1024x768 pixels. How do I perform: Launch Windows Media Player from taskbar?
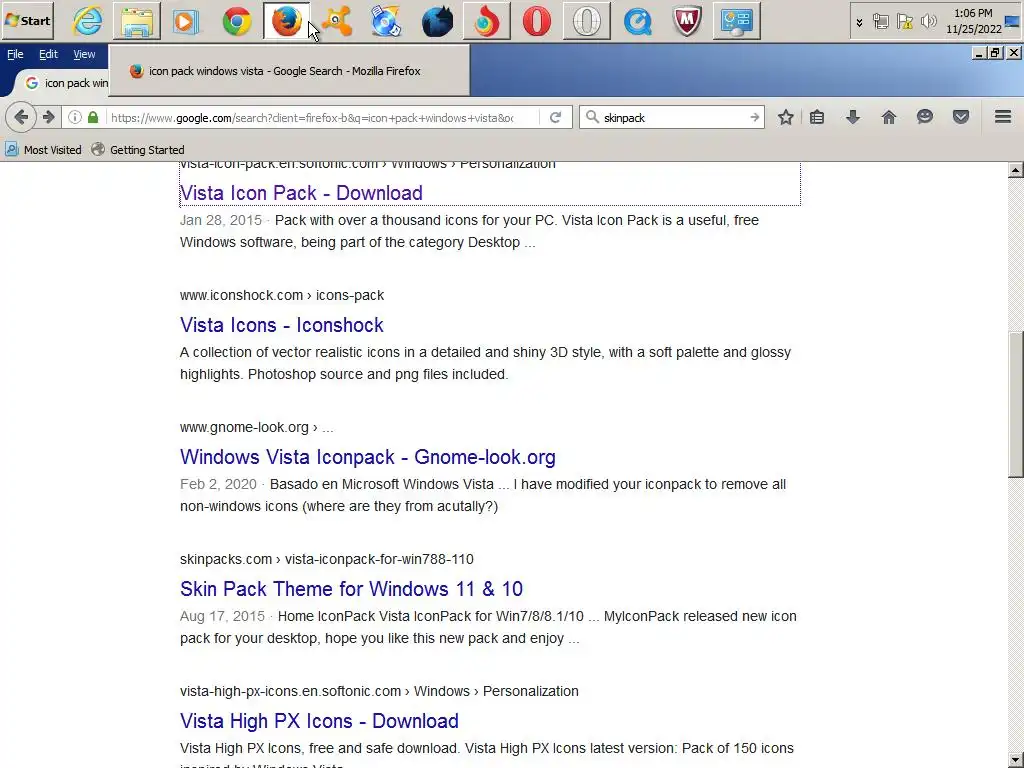[x=186, y=21]
